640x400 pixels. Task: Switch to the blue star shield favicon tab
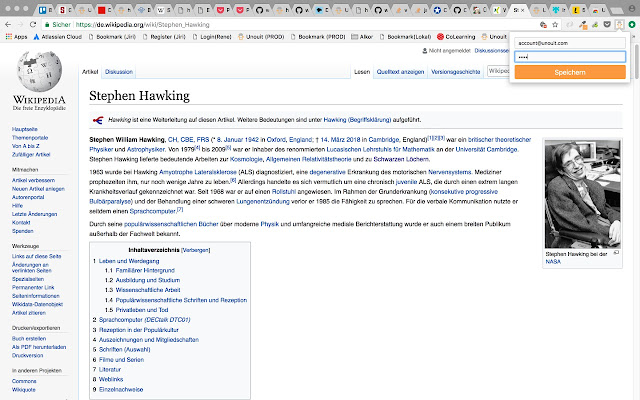440,9
